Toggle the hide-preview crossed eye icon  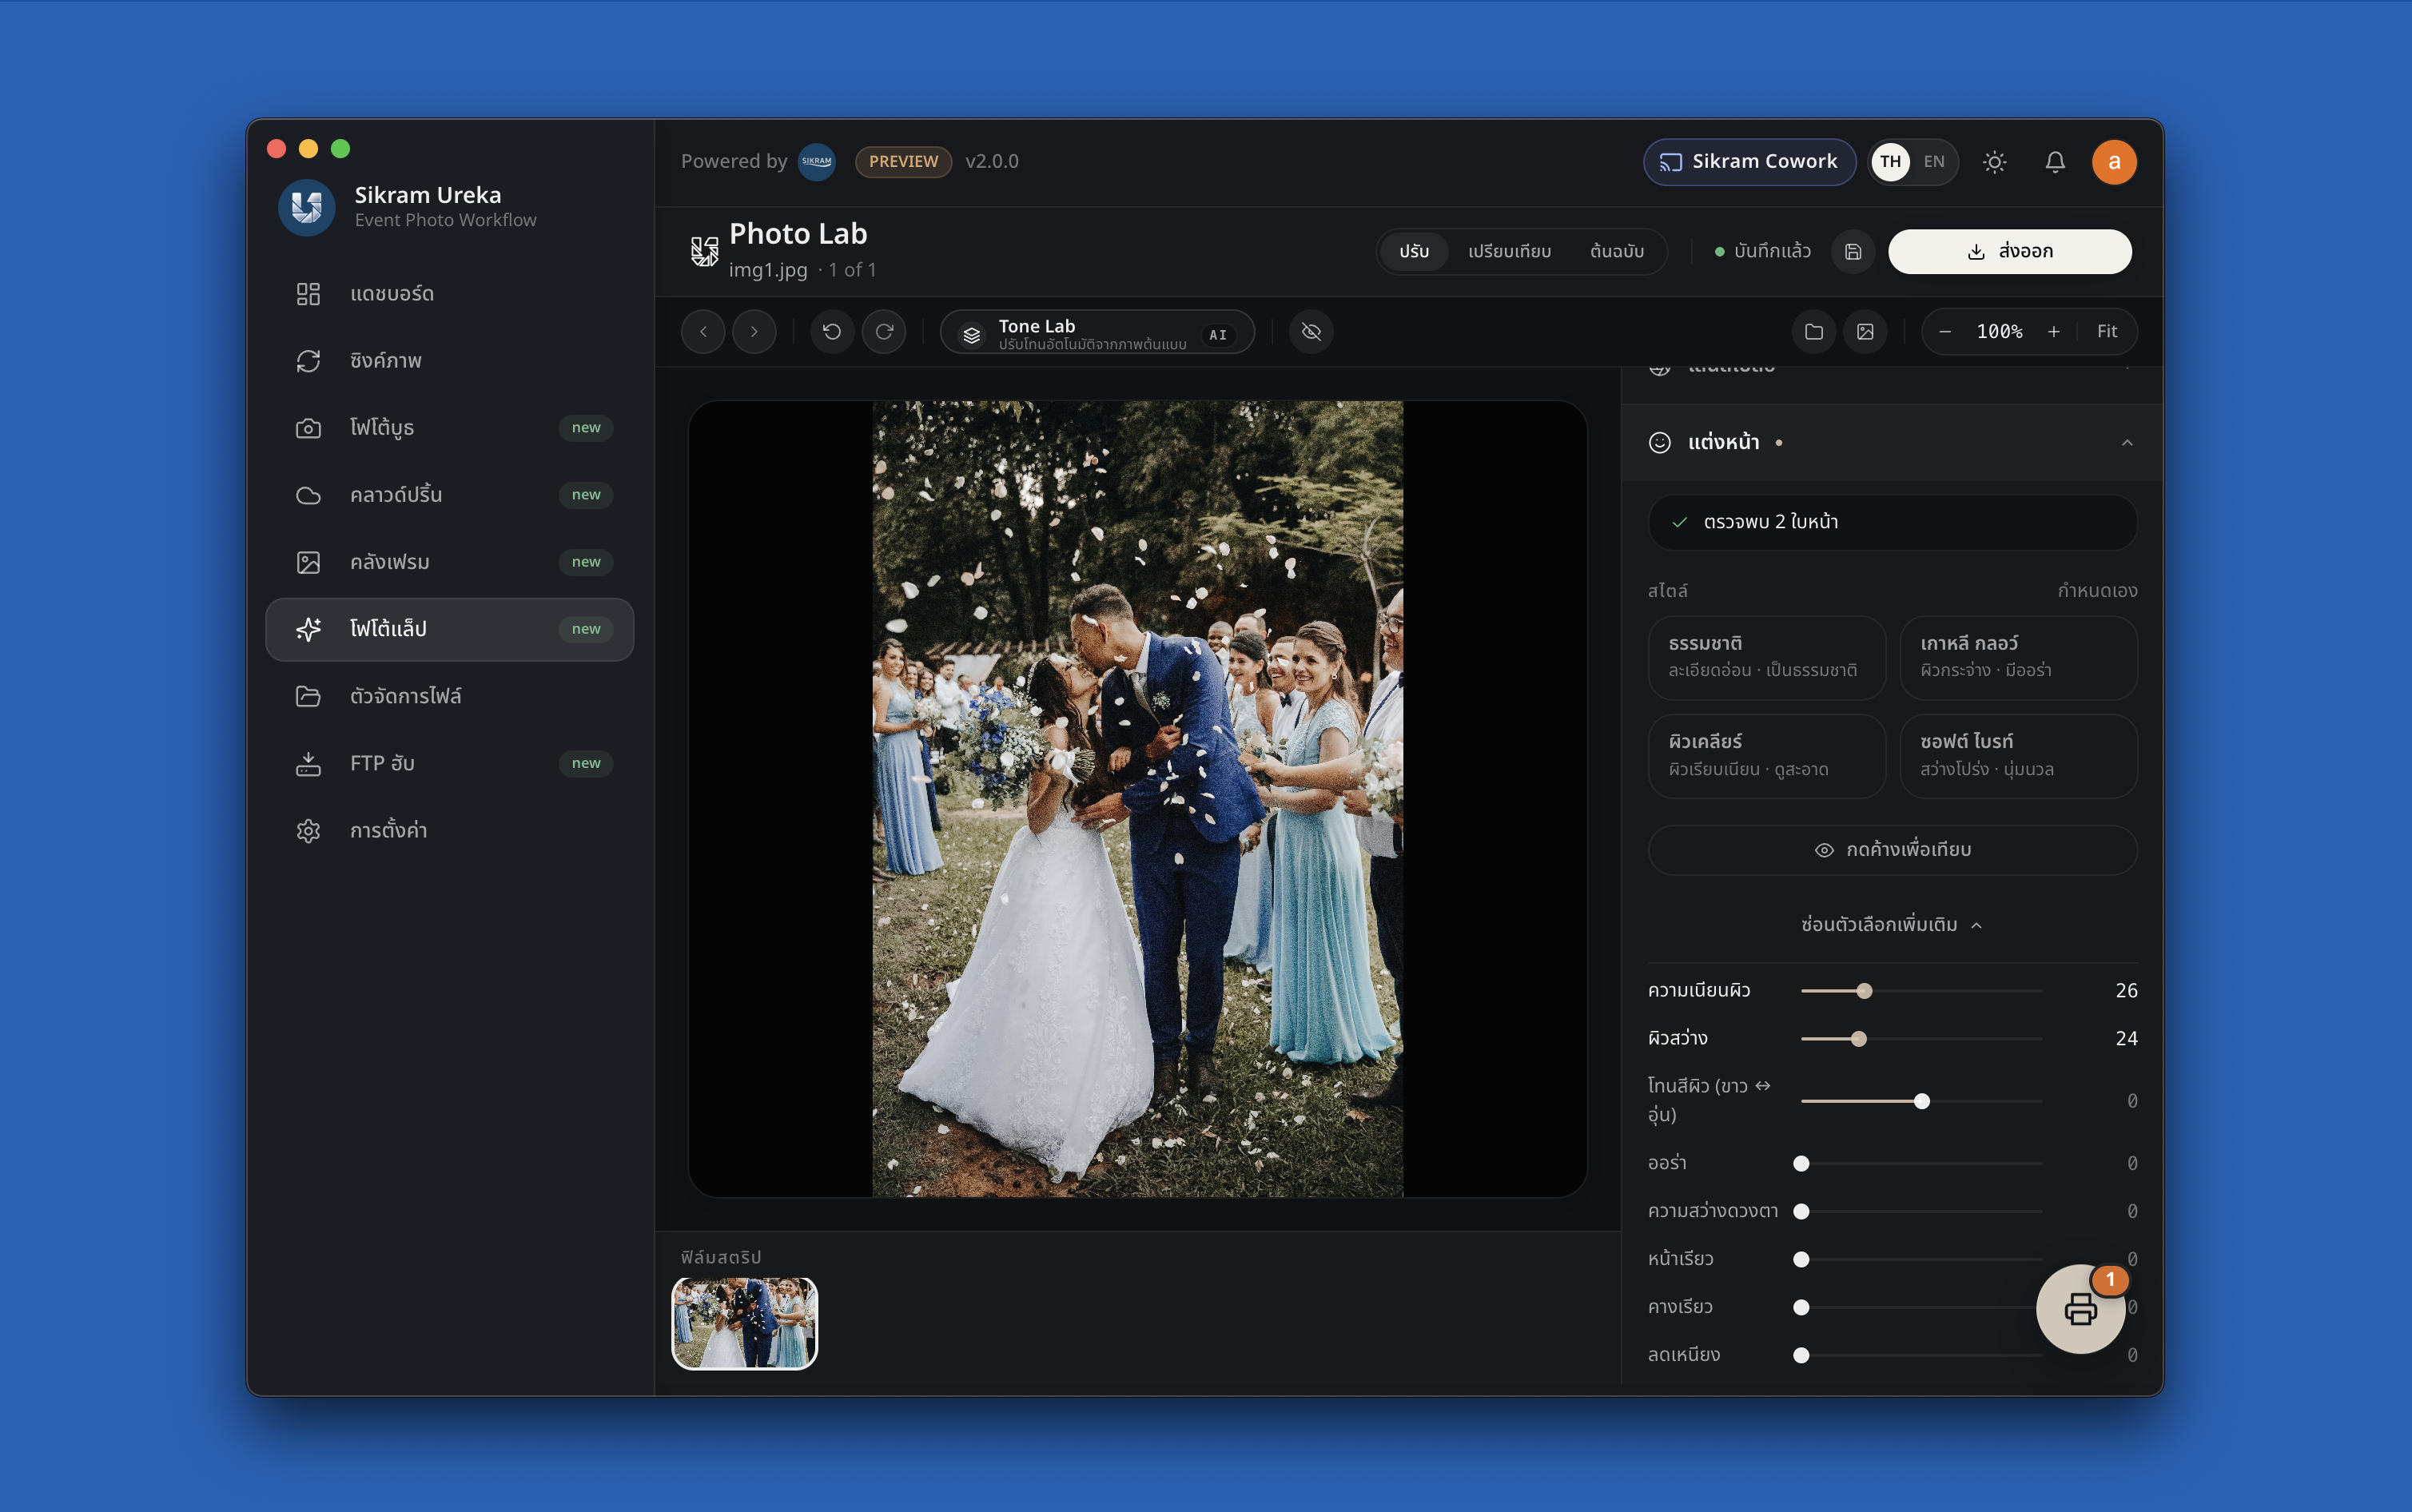point(1311,332)
